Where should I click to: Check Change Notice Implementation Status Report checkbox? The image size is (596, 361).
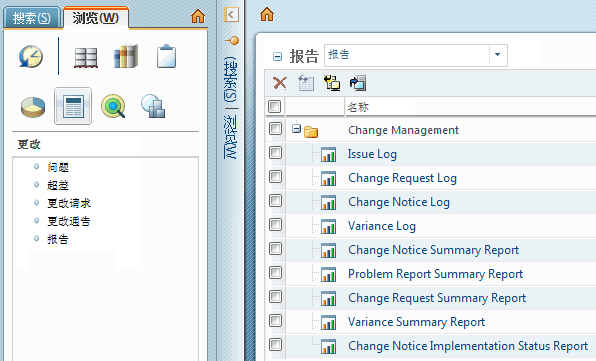276,344
